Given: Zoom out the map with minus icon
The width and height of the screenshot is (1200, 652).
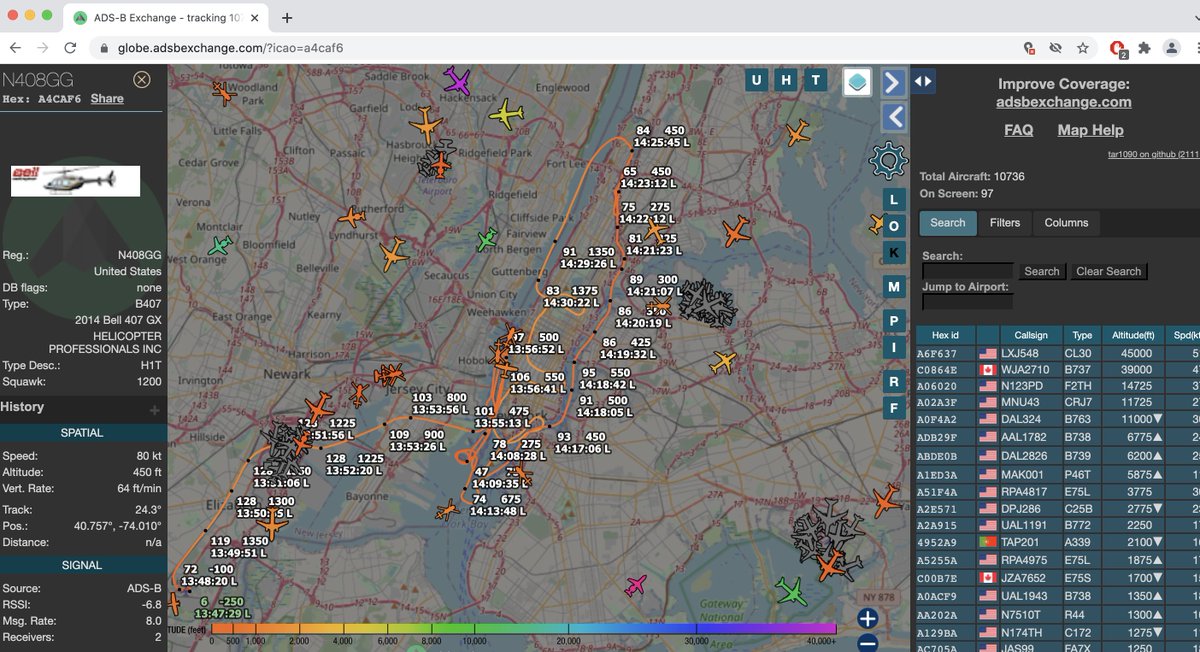Looking at the screenshot, I should point(868,643).
